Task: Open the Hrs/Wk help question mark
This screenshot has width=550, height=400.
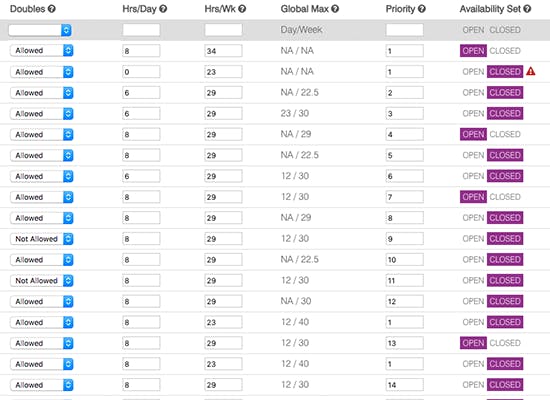Action: pyautogui.click(x=242, y=9)
